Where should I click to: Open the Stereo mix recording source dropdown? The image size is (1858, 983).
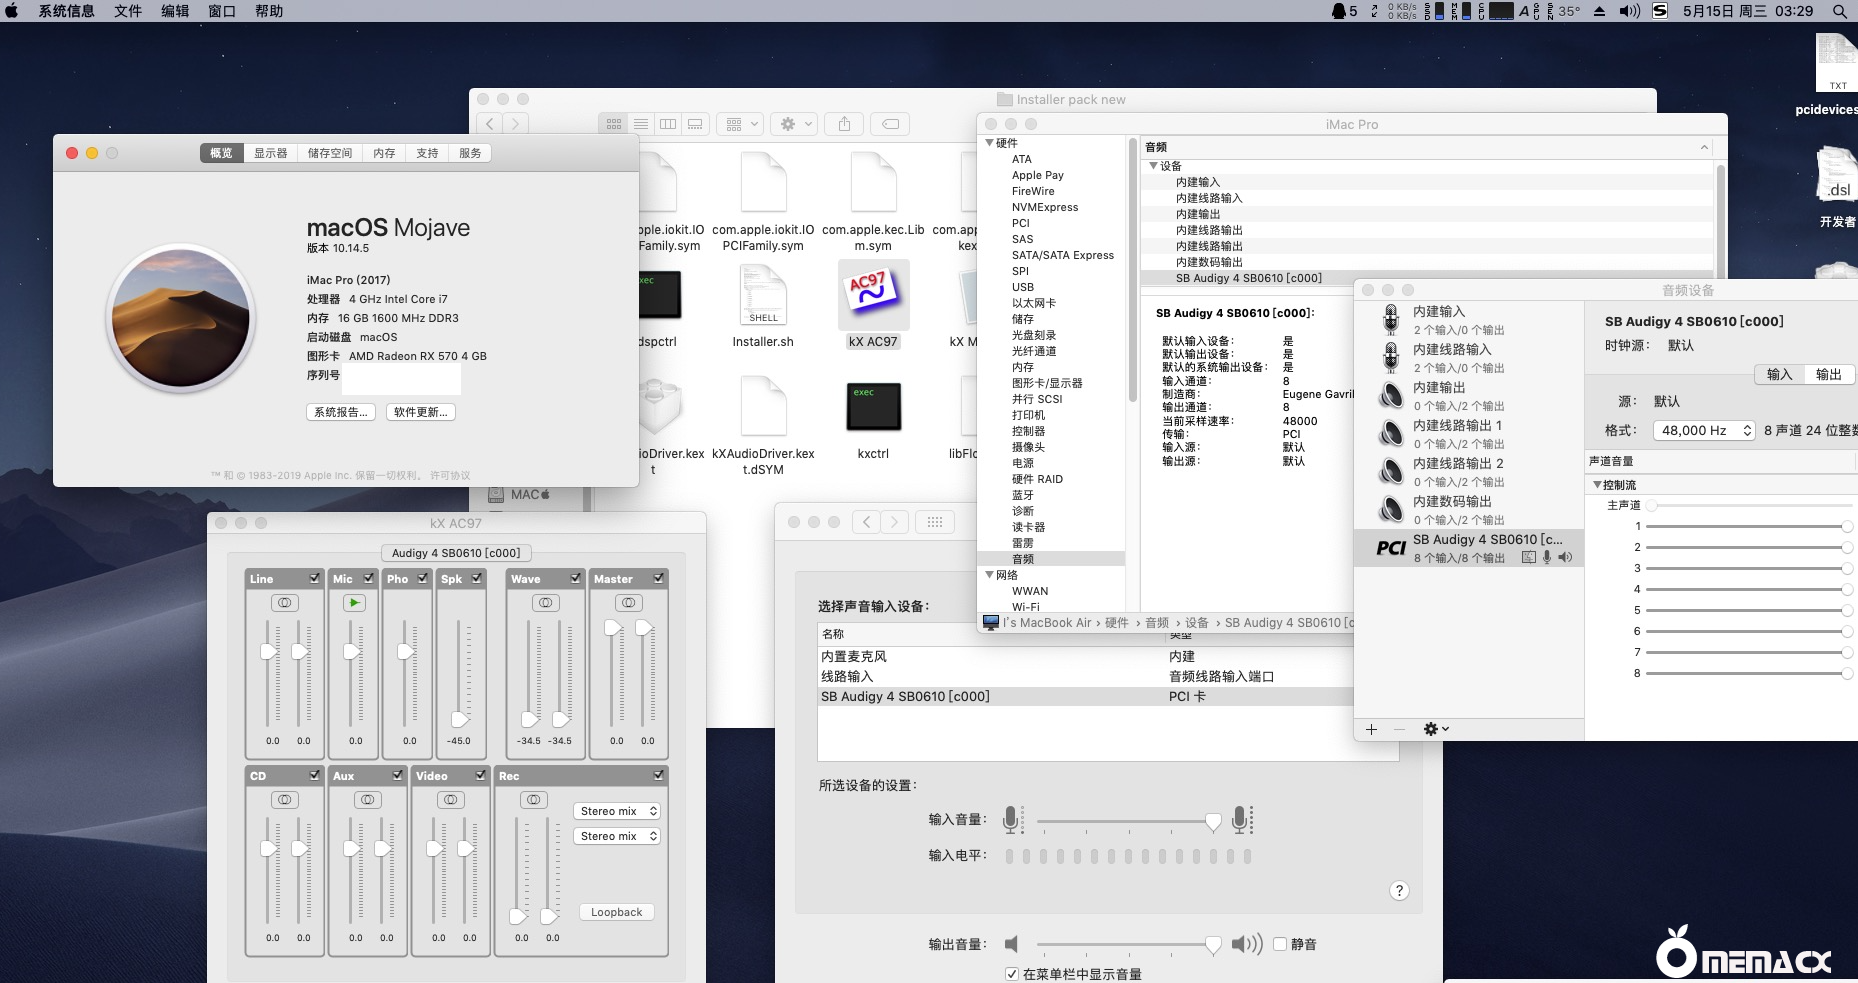[616, 810]
